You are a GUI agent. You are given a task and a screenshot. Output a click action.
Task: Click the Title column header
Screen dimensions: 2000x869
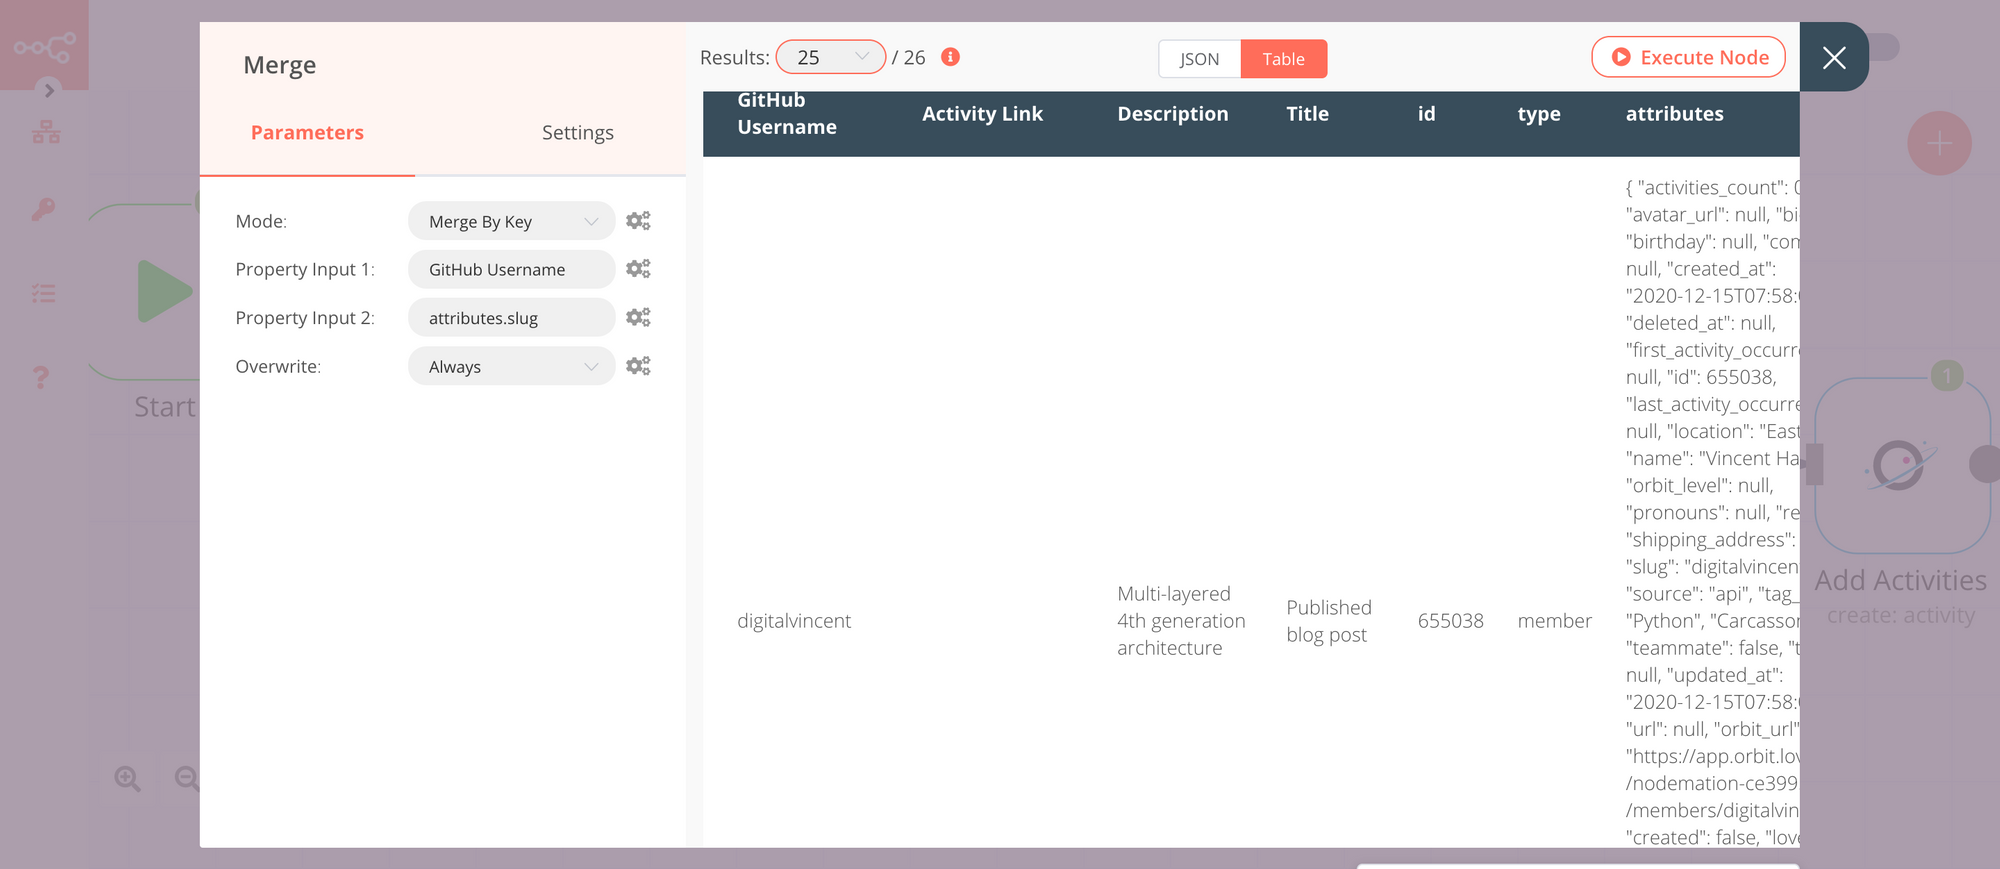[x=1307, y=114]
